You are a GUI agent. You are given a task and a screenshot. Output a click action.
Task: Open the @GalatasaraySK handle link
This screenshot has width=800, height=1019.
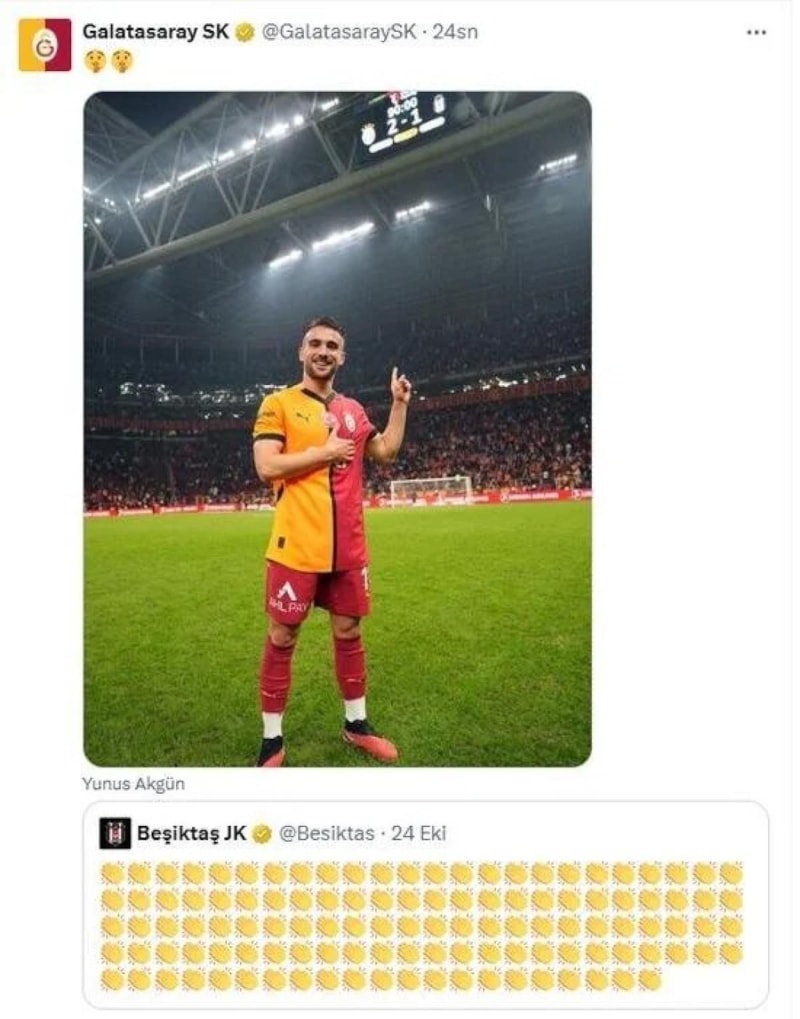[338, 32]
